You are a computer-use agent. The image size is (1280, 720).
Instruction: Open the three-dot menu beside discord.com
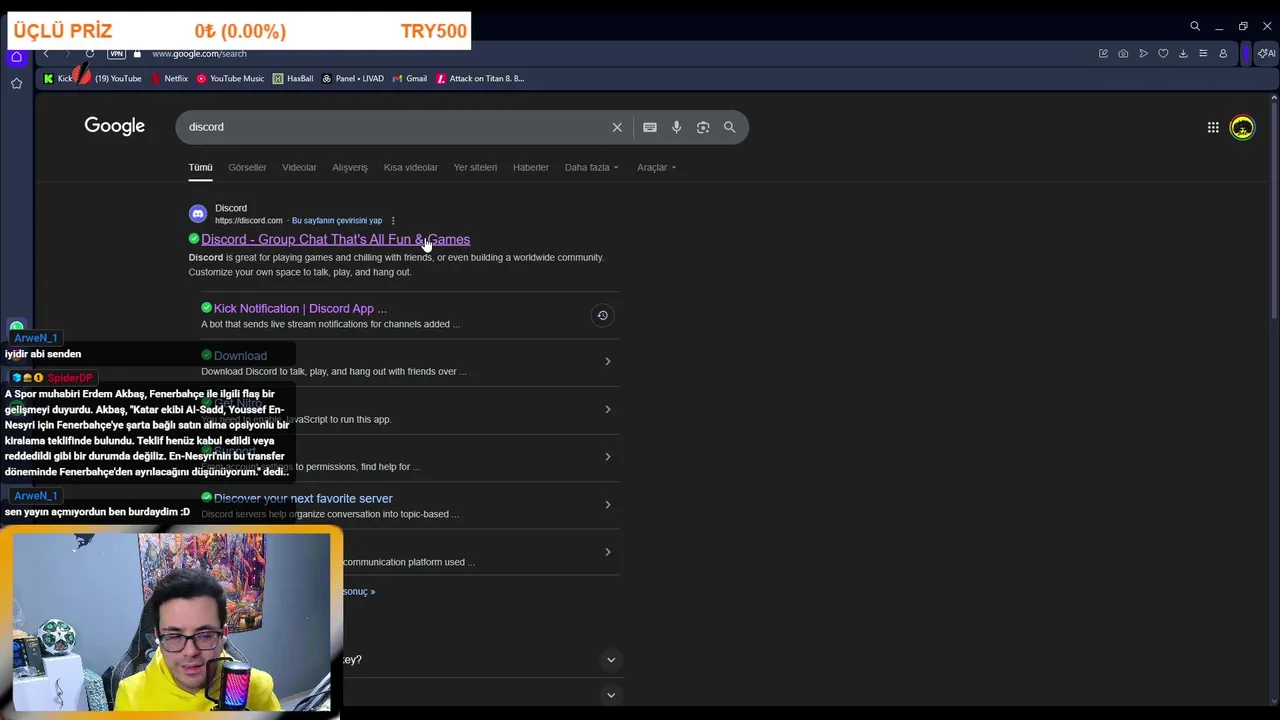(393, 220)
